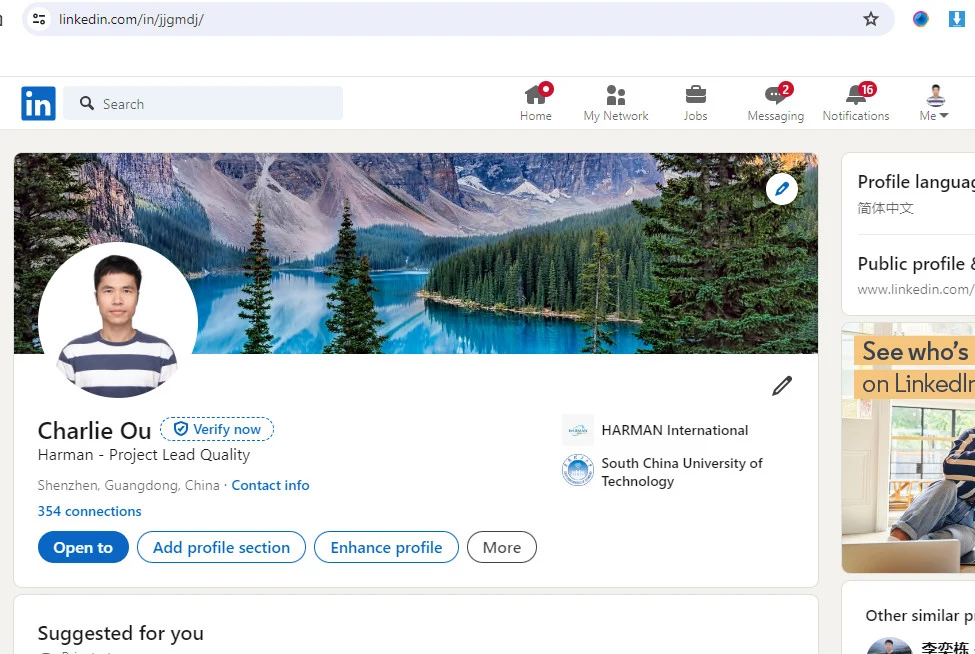Edit profile intro using pencil icon
This screenshot has height=654, width=975.
pos(781,386)
